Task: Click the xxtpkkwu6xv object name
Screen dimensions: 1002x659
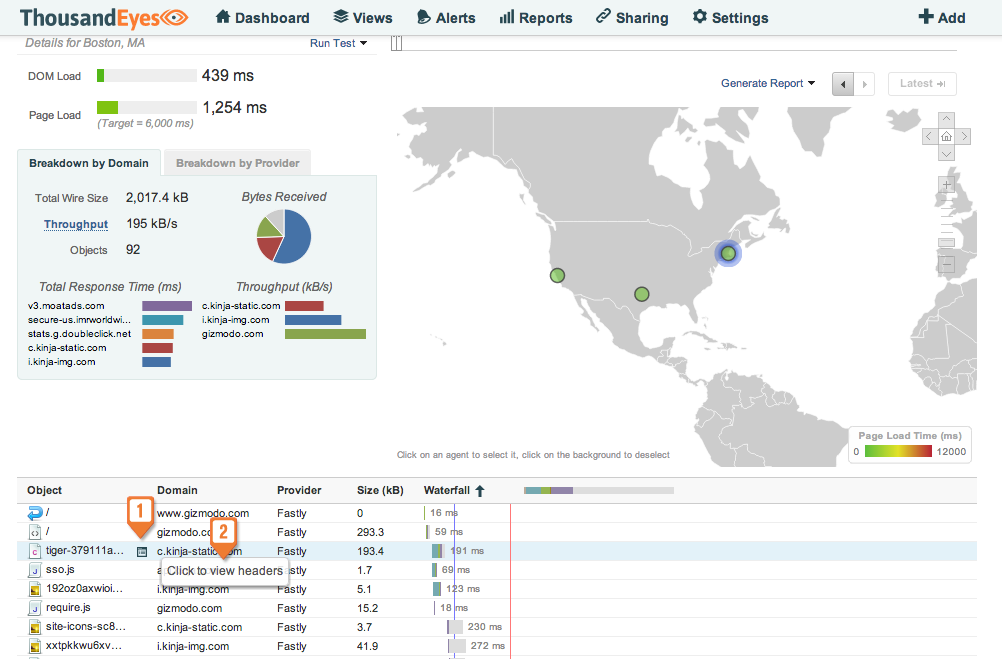Action: coord(84,646)
